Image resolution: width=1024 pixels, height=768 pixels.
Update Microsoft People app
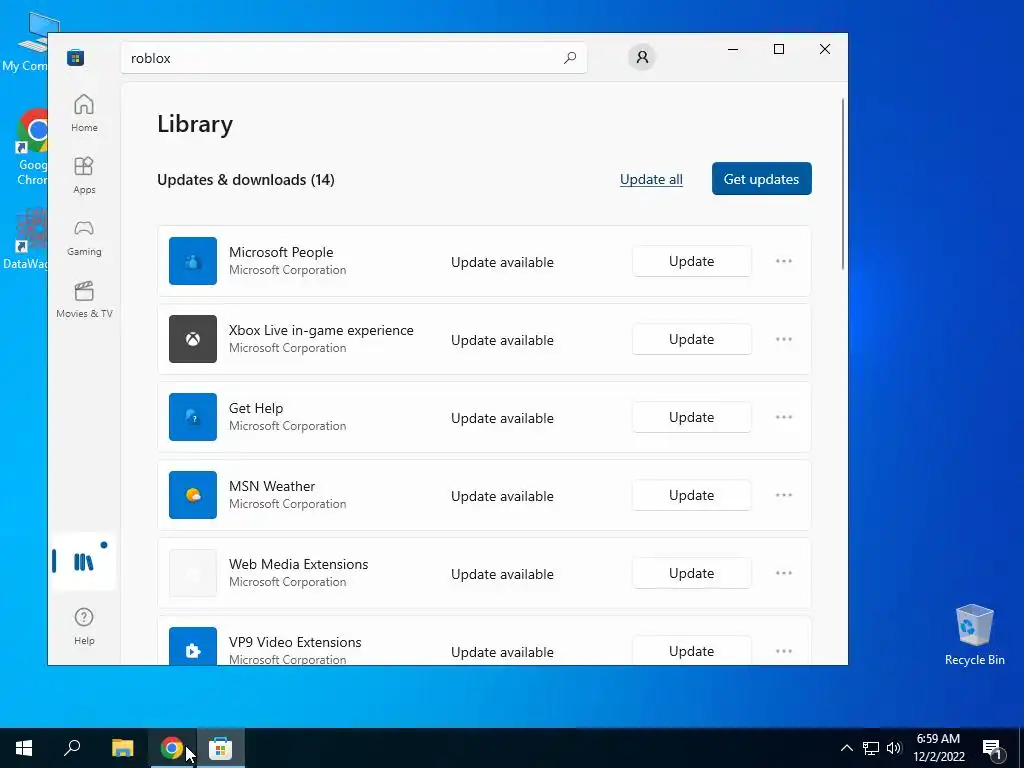pos(692,261)
